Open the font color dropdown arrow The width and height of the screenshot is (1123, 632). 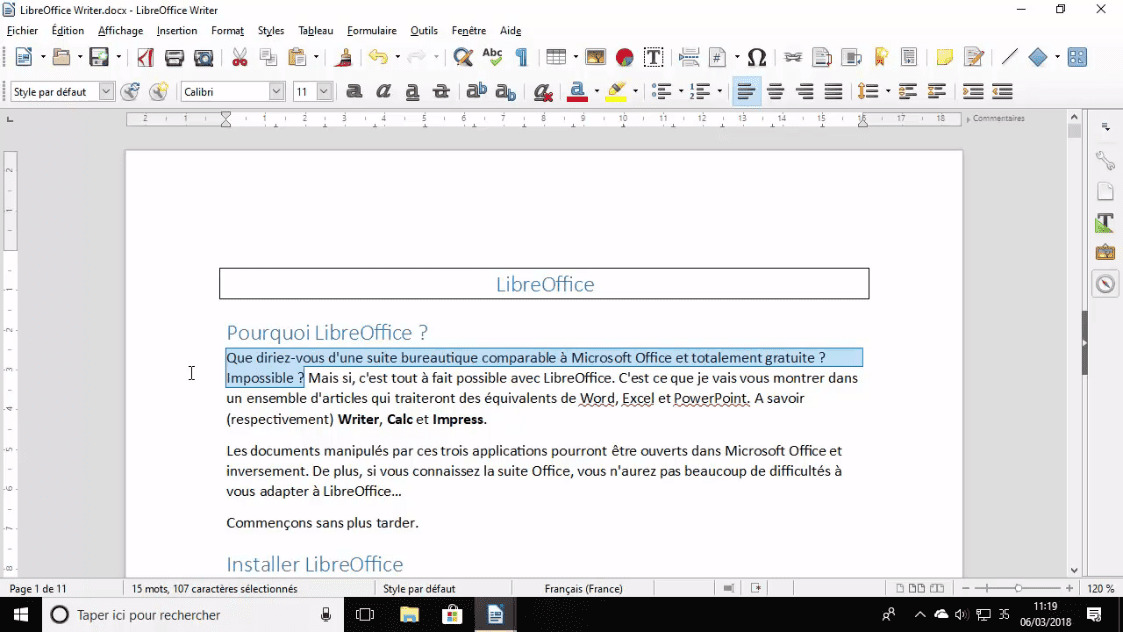coord(596,92)
